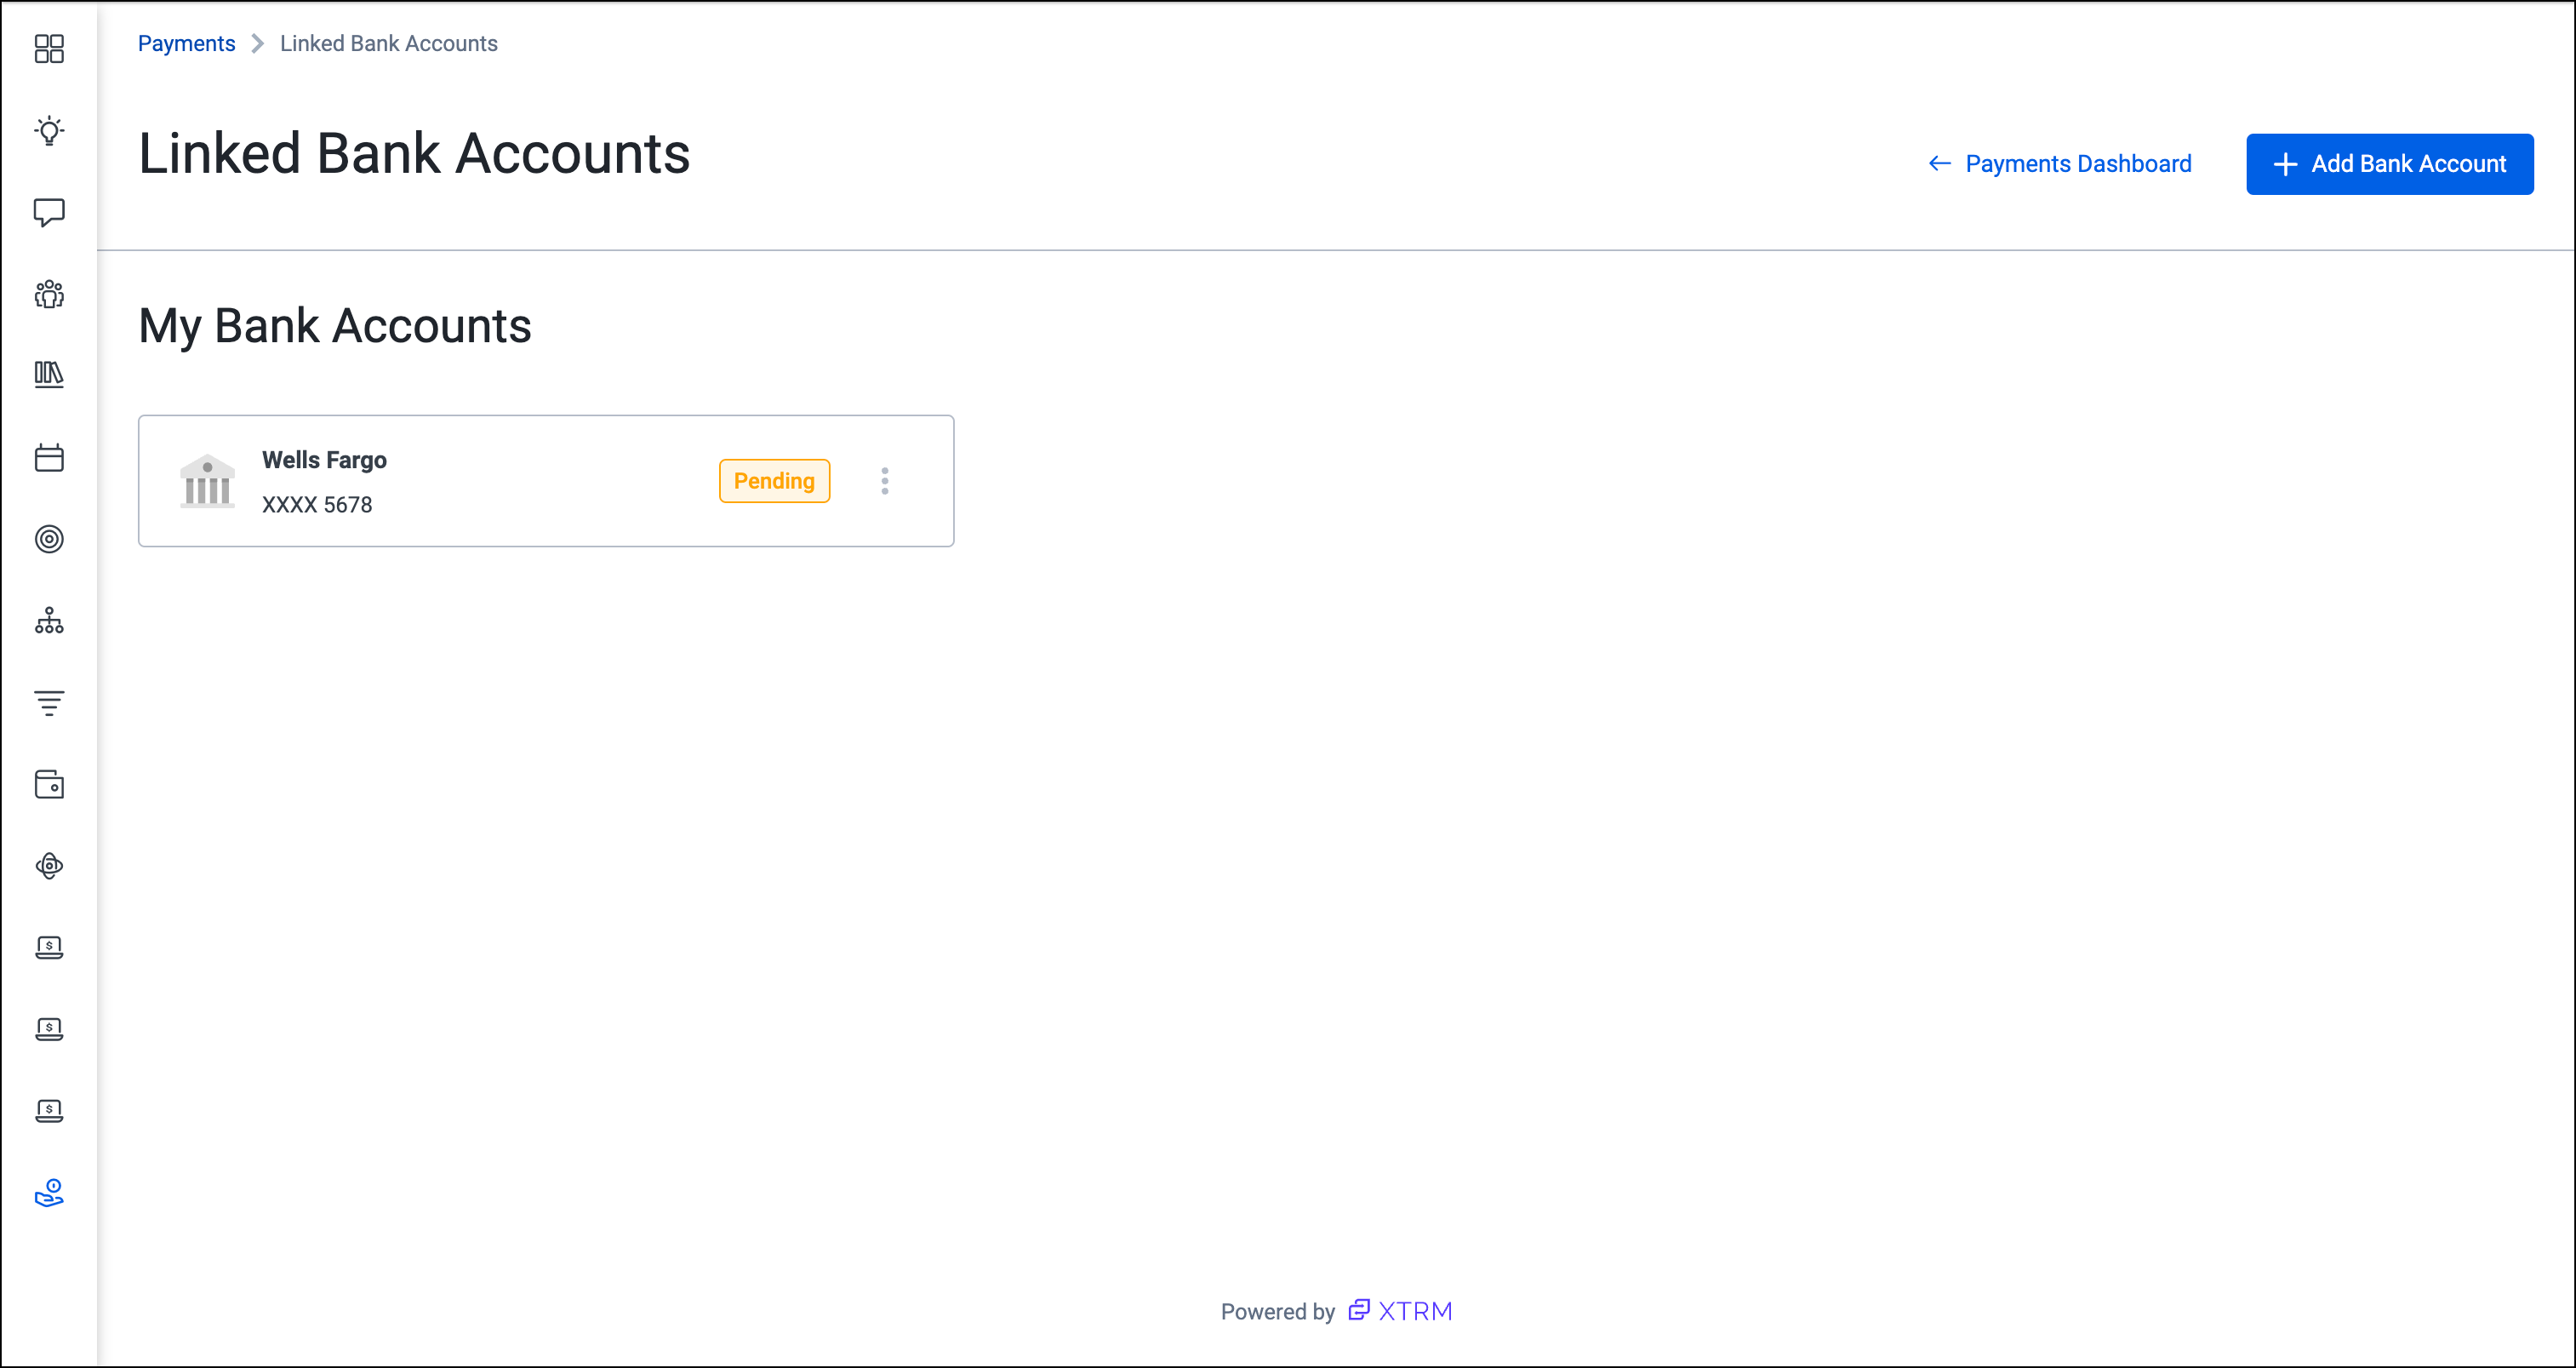The image size is (2576, 1368).
Task: Open the three-dot menu on Wells Fargo card
Action: click(885, 481)
